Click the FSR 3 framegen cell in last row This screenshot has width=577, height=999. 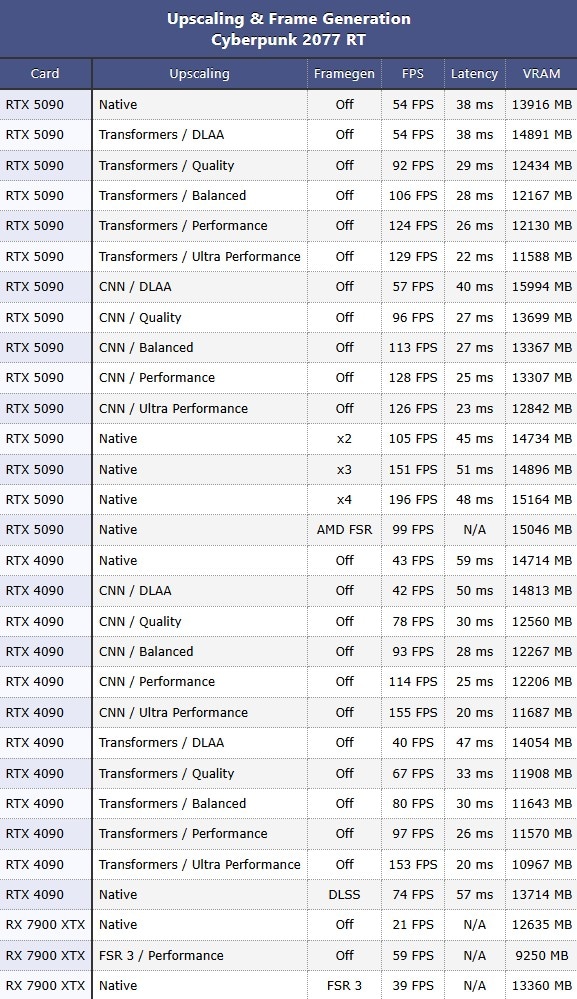[344, 986]
